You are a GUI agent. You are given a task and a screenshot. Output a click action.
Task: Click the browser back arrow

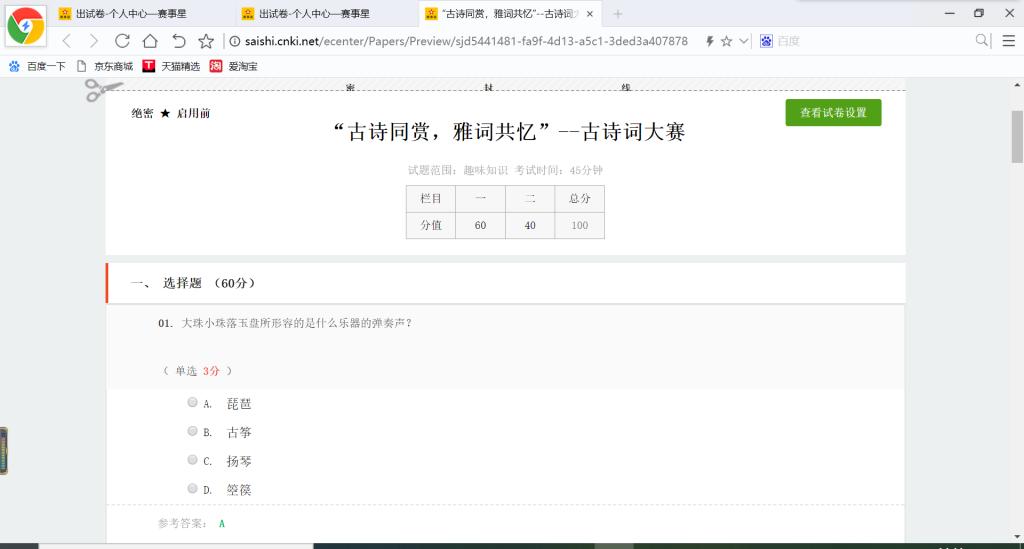pos(67,41)
